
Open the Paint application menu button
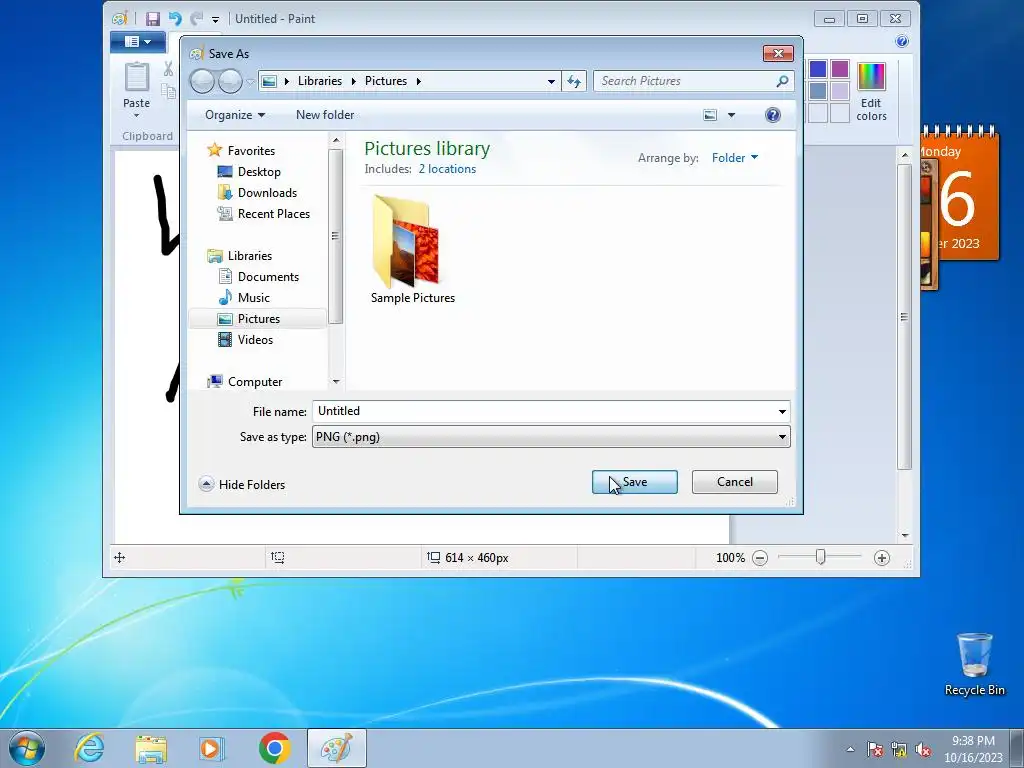point(138,42)
